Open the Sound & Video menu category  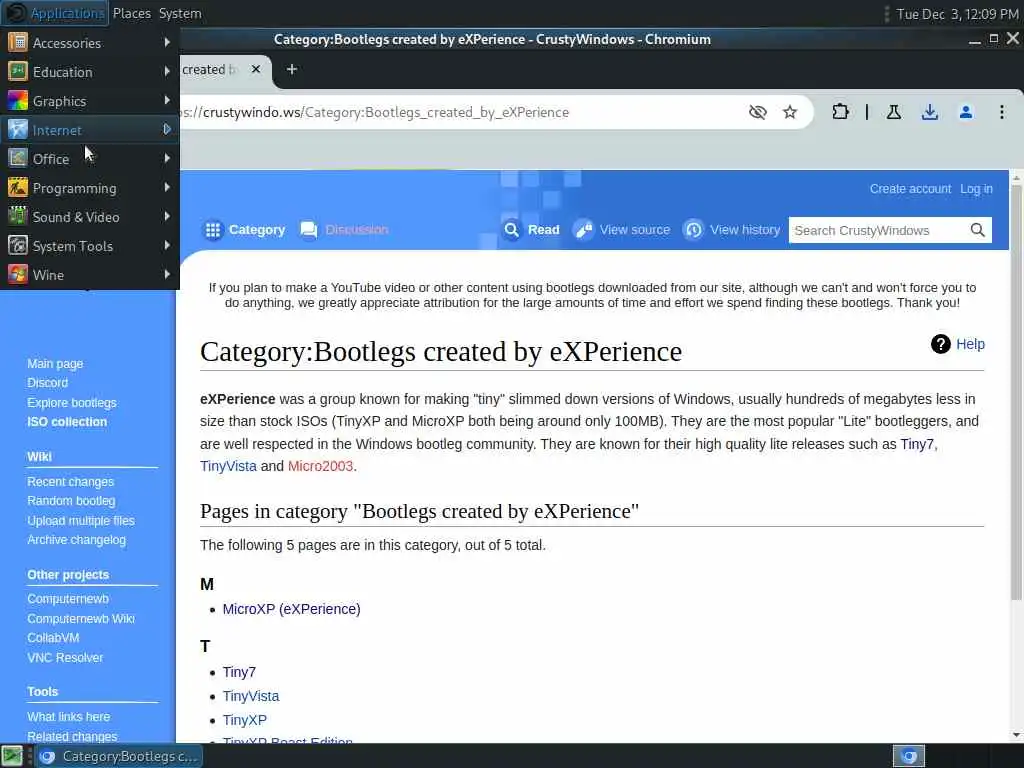[x=90, y=217]
